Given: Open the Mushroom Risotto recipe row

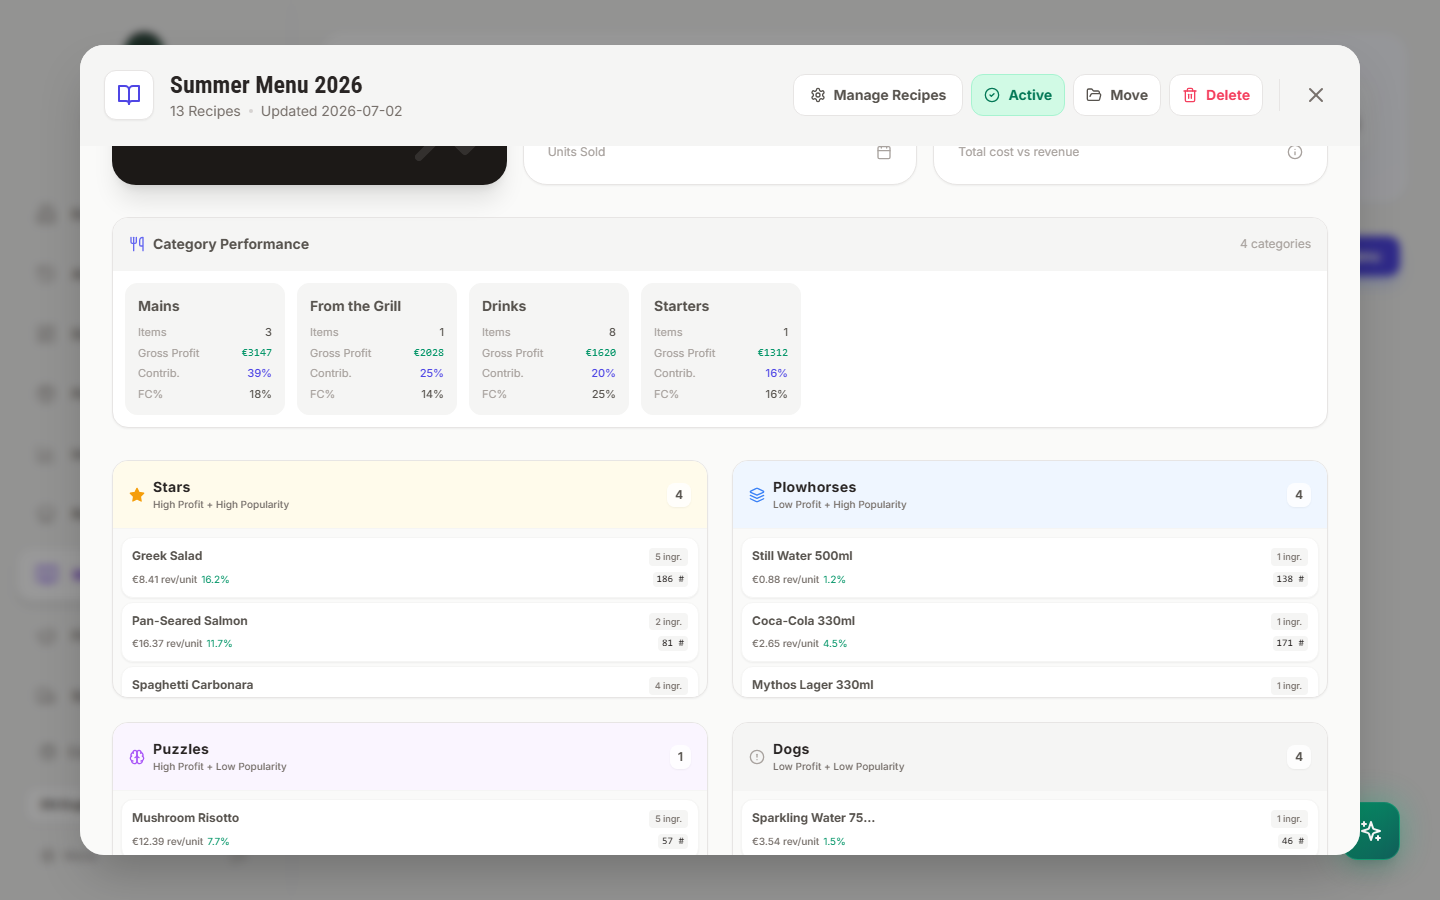Looking at the screenshot, I should pyautogui.click(x=410, y=828).
